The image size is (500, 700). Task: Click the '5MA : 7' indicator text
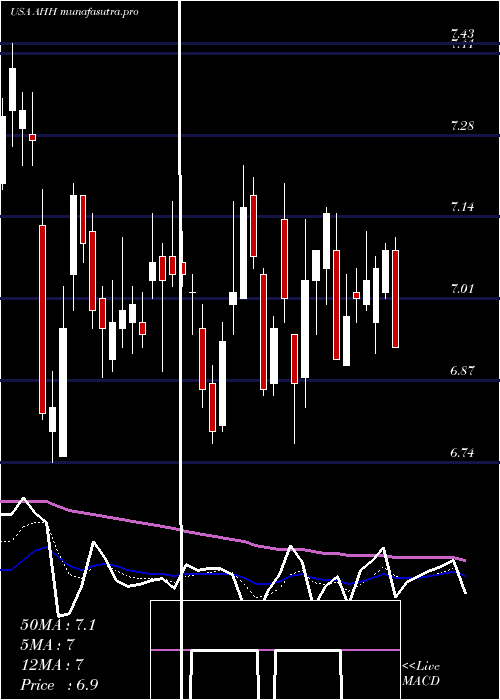47,645
